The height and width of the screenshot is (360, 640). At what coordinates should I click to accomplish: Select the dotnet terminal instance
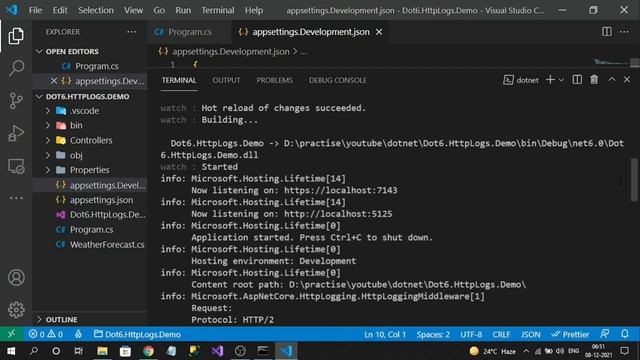point(521,80)
